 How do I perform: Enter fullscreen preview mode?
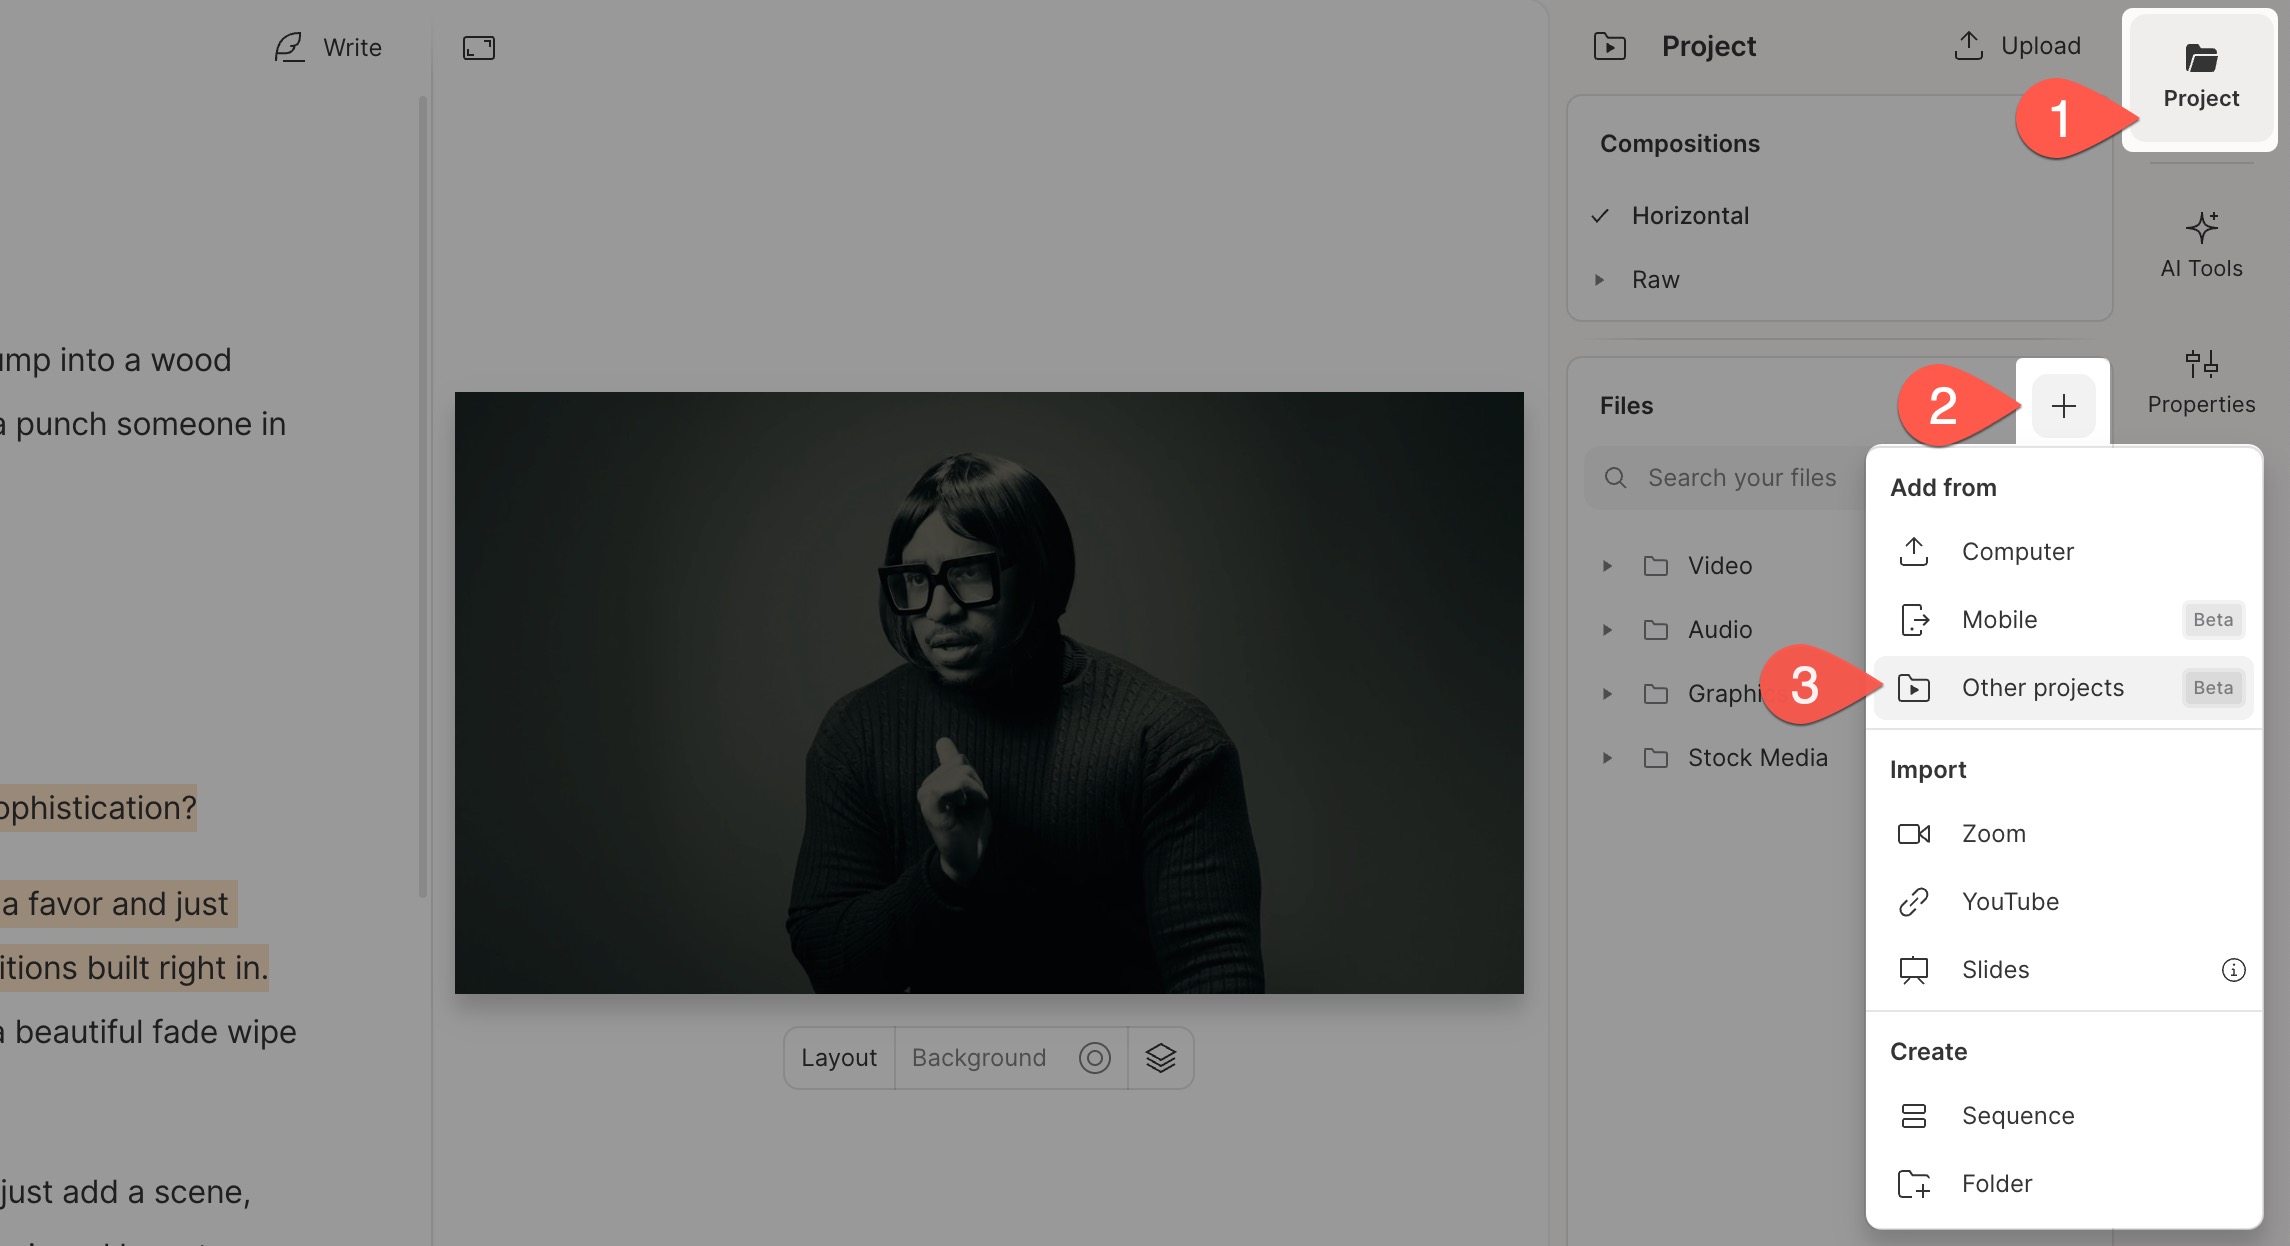pyautogui.click(x=478, y=47)
